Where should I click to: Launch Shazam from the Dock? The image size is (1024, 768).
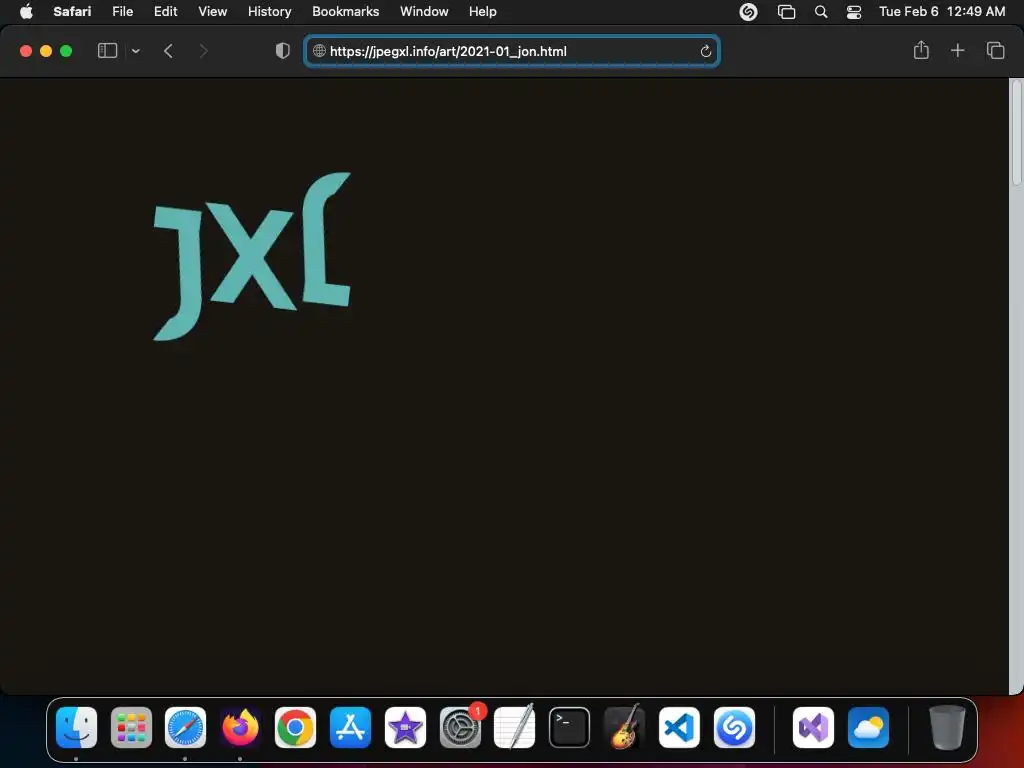click(x=734, y=727)
